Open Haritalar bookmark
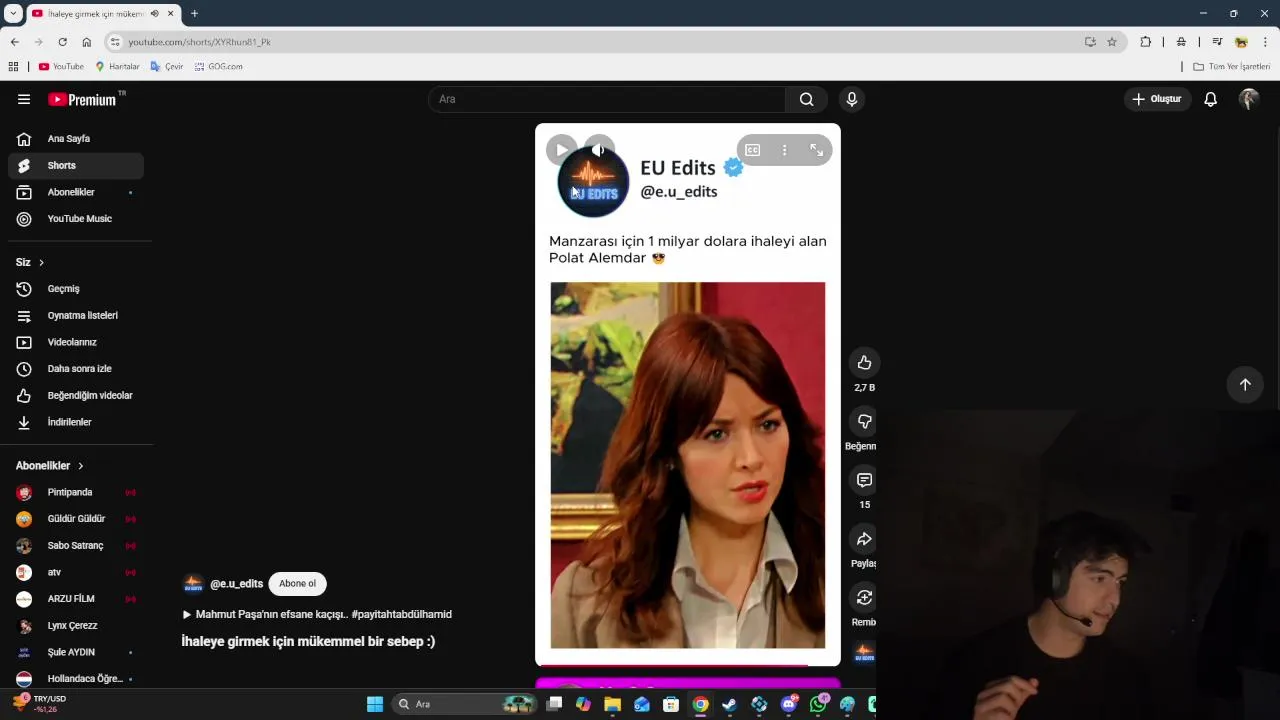Screen dimensions: 1280x720 pos(117,67)
